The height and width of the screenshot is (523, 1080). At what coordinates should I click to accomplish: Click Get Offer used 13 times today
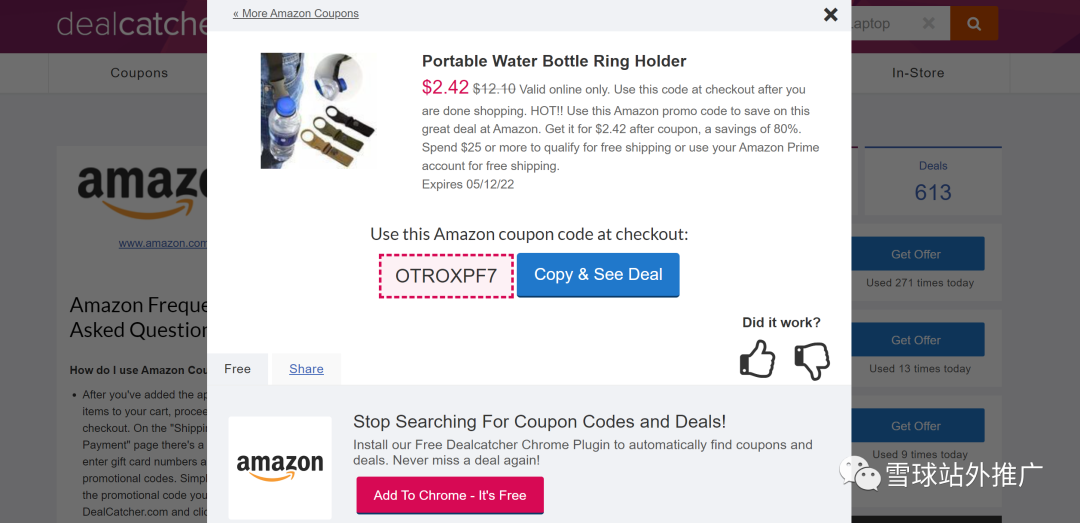point(916,340)
